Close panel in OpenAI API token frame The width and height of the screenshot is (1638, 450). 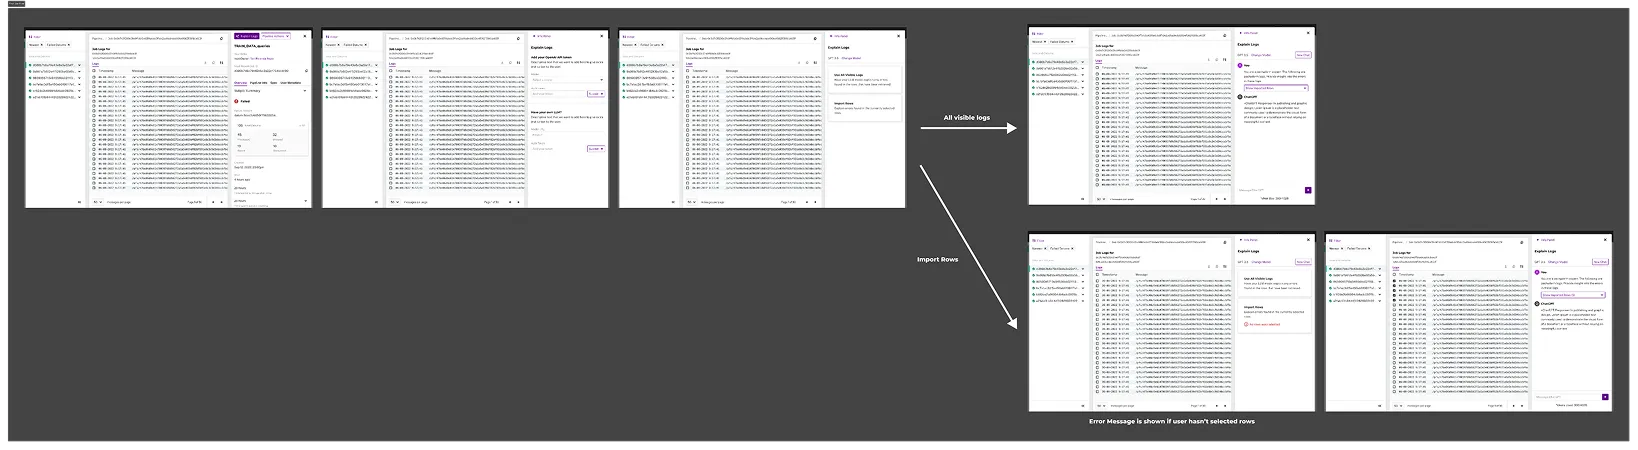[x=602, y=36]
